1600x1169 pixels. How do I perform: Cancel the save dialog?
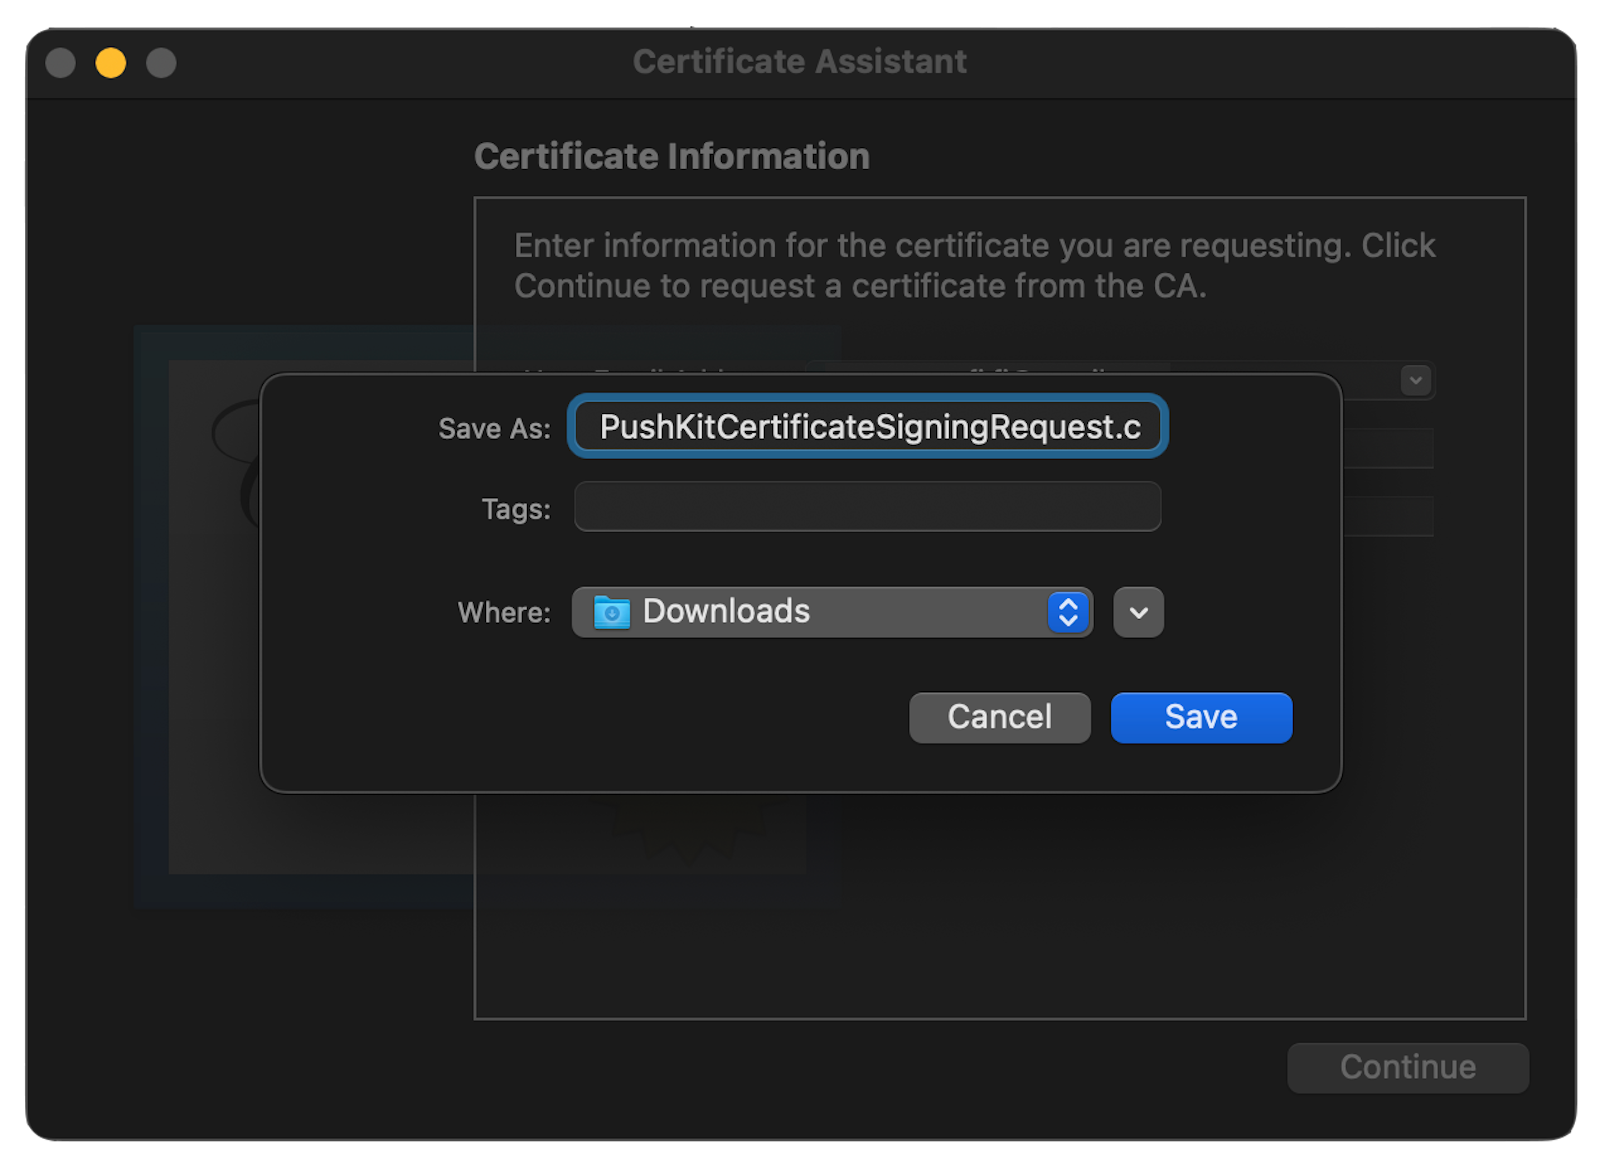(999, 717)
